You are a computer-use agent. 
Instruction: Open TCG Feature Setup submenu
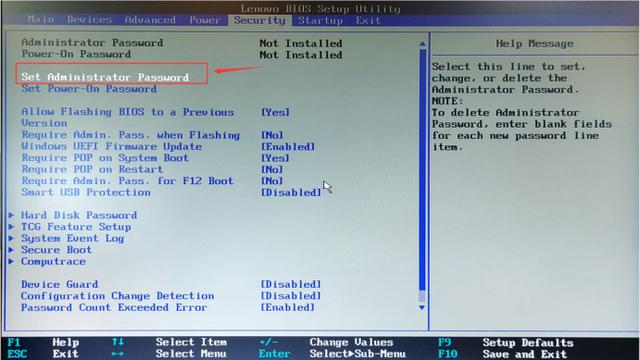76,227
